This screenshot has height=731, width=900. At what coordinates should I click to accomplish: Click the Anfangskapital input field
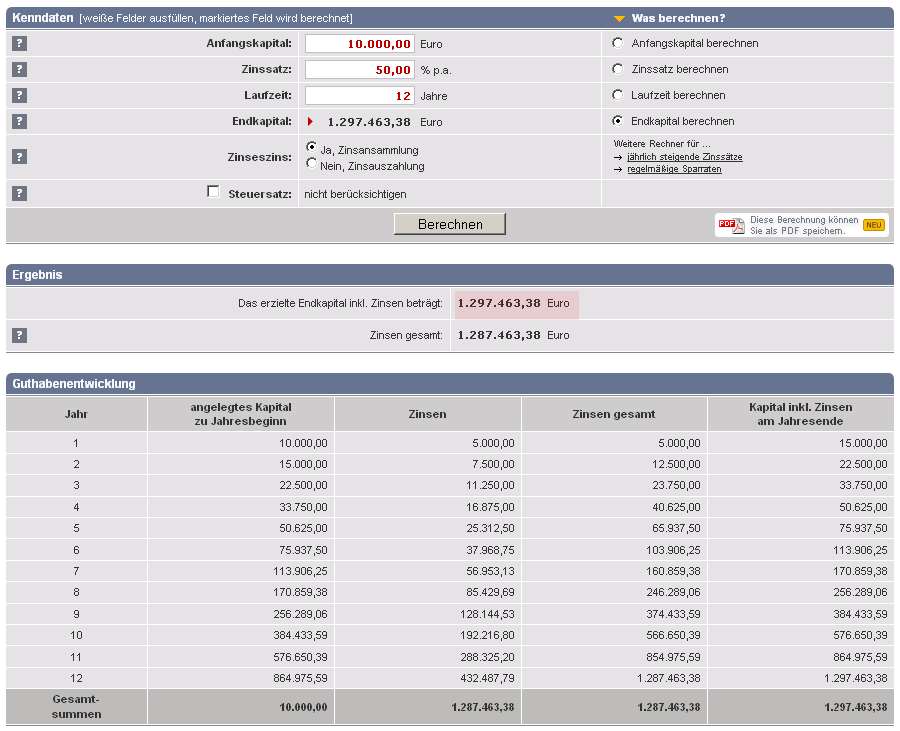pos(359,43)
